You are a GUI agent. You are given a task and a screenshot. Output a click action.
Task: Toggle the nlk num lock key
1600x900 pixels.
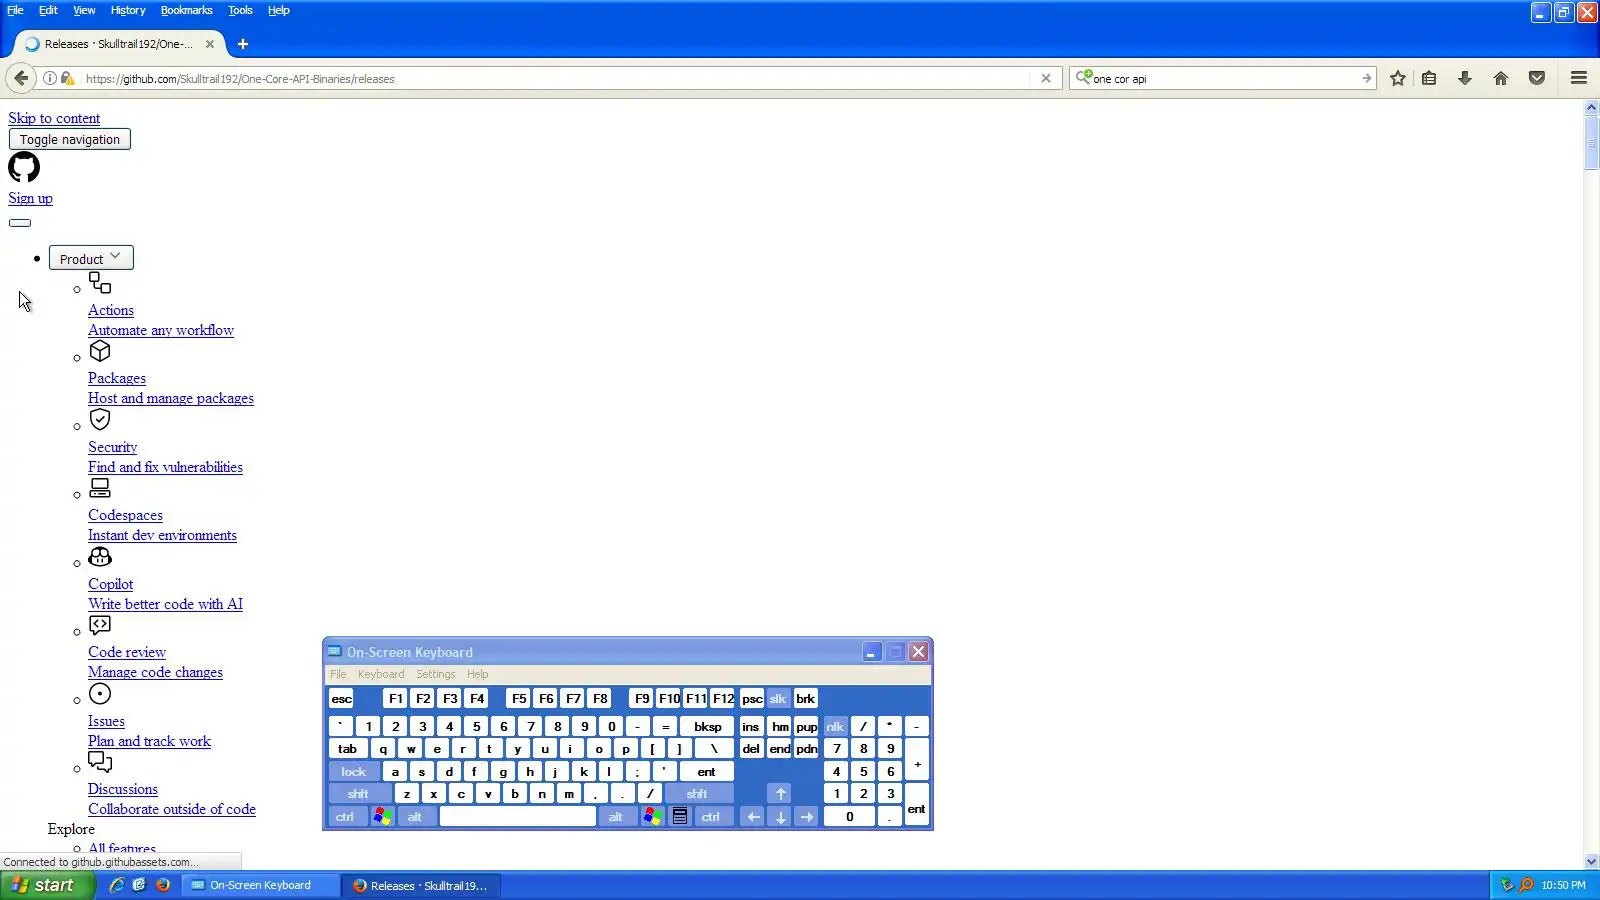click(835, 727)
